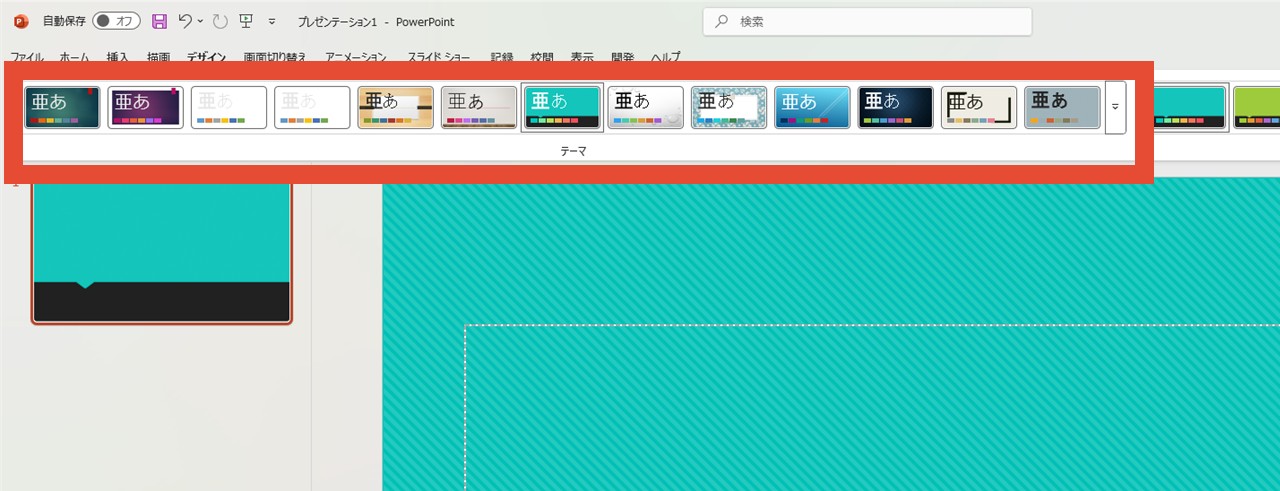This screenshot has height=491, width=1280.
Task: Toggle the 自動保存 AutoSave switch
Action: coord(117,21)
